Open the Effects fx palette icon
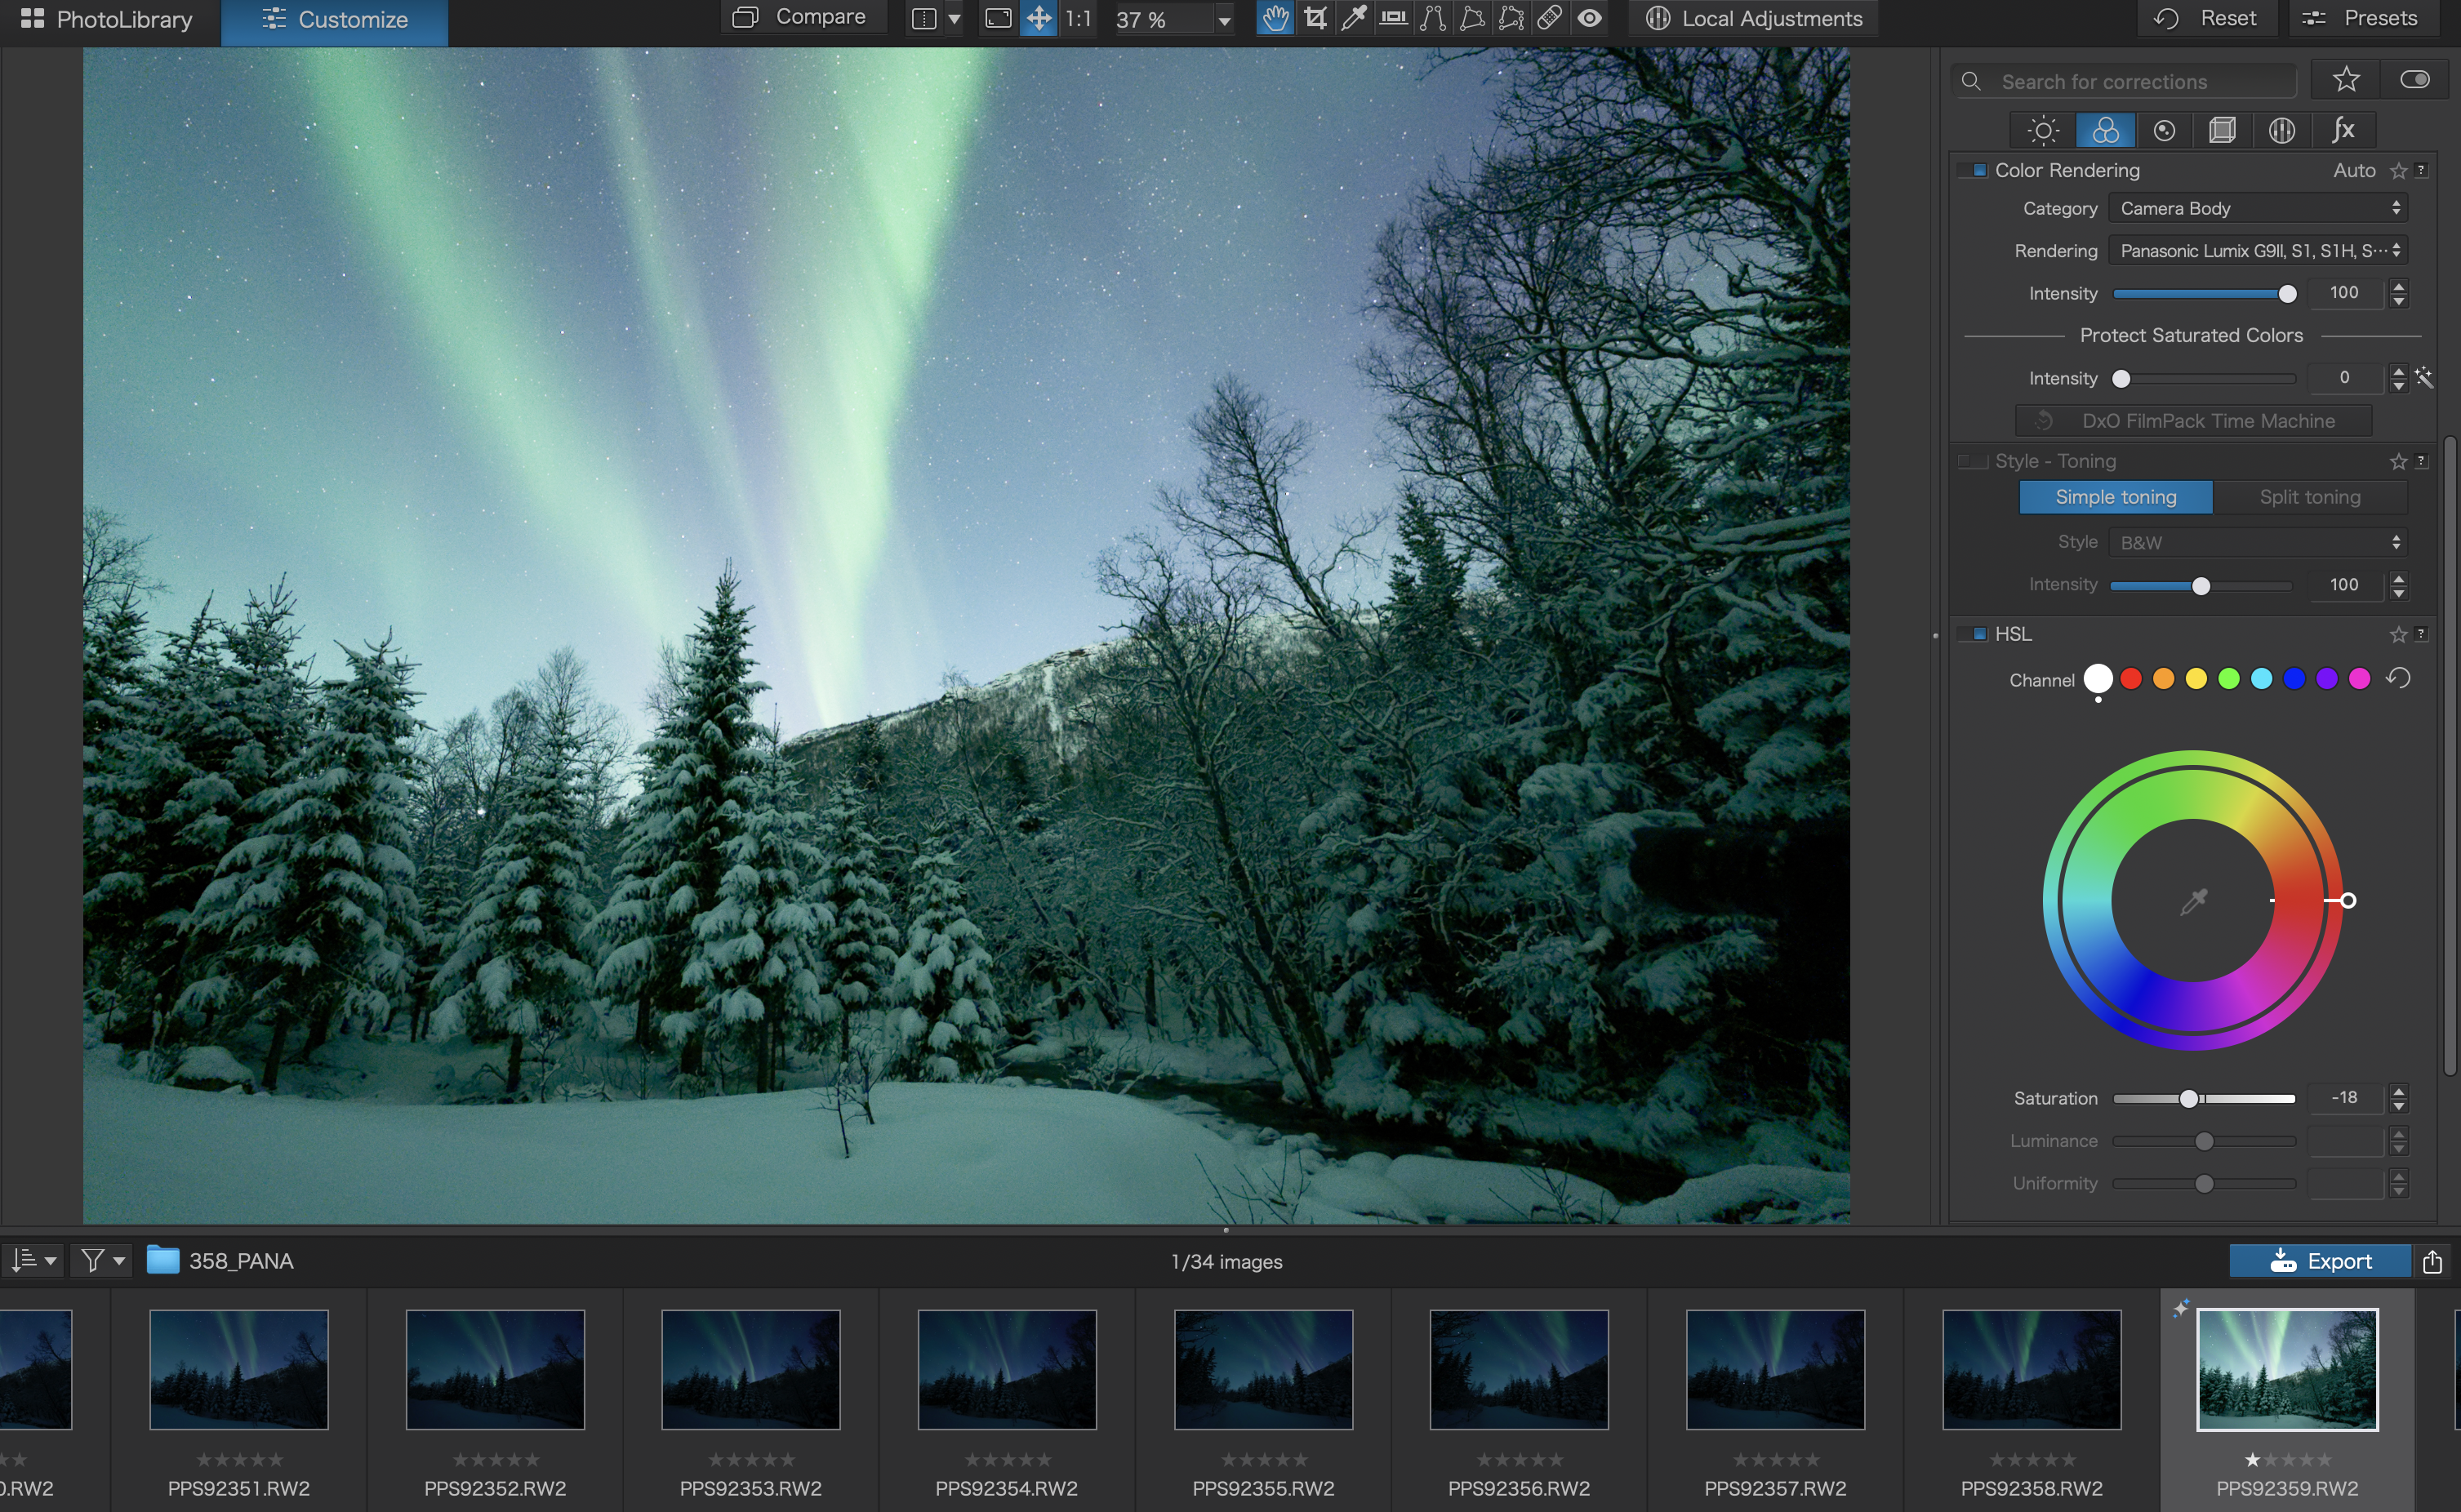The width and height of the screenshot is (2461, 1512). pyautogui.click(x=2343, y=130)
